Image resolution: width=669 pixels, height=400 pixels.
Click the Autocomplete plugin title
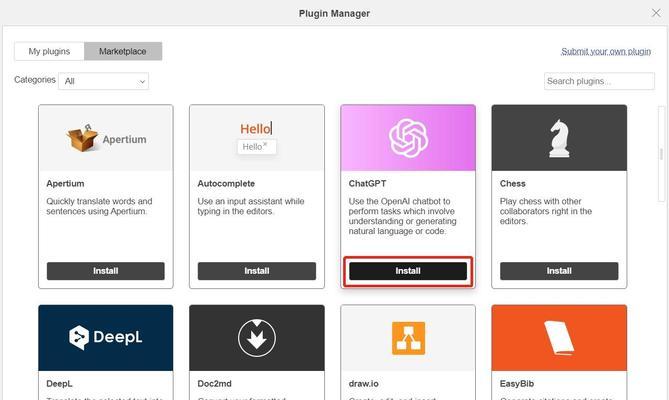[x=226, y=183]
